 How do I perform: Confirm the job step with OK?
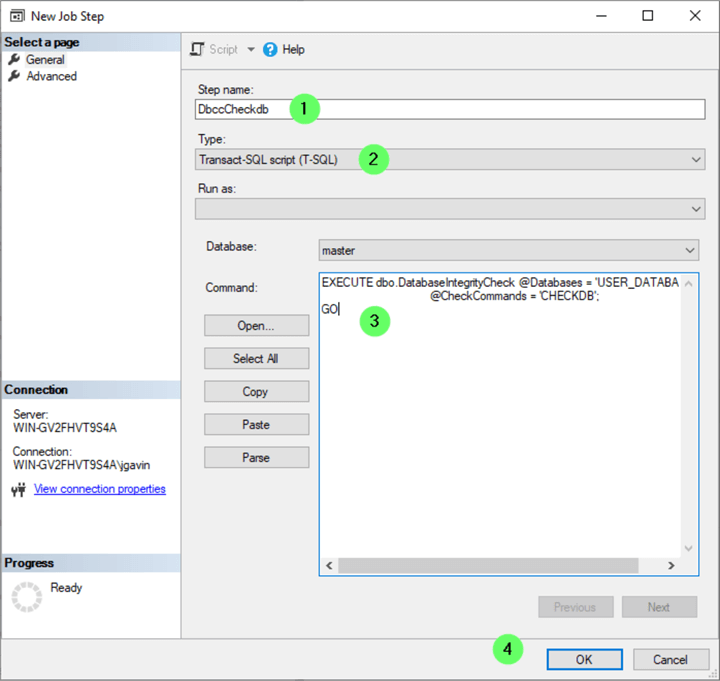584,660
